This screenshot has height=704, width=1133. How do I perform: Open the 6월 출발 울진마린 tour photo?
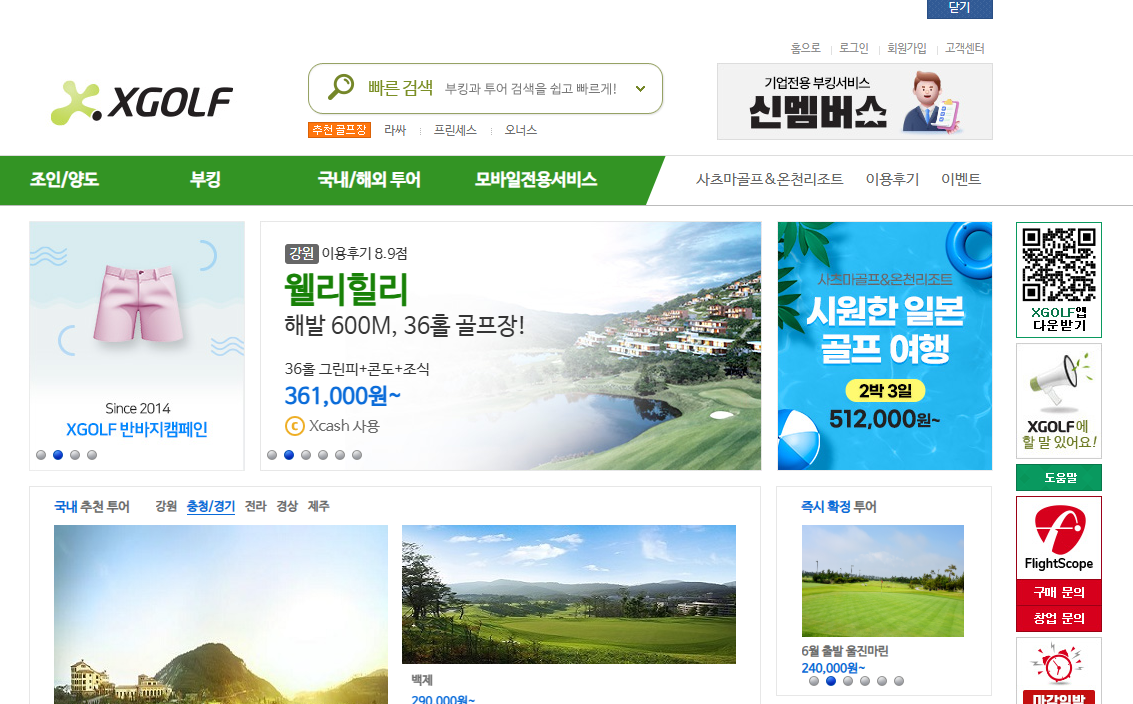tap(882, 581)
